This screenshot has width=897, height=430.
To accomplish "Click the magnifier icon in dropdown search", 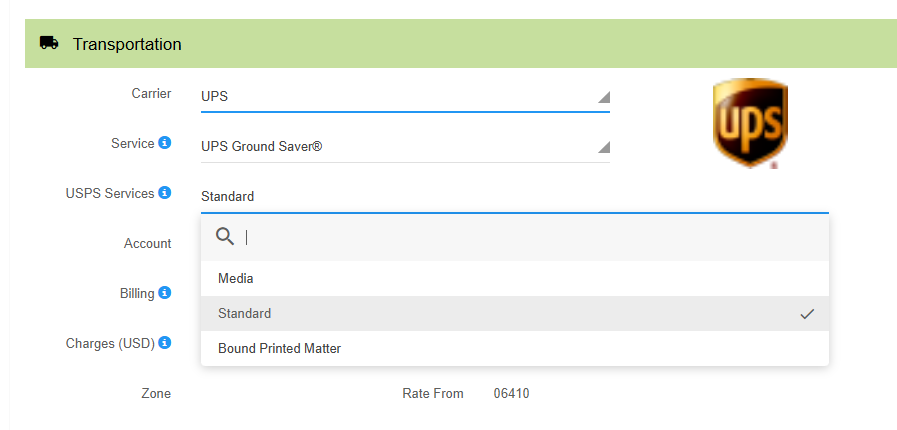I will (x=225, y=236).
